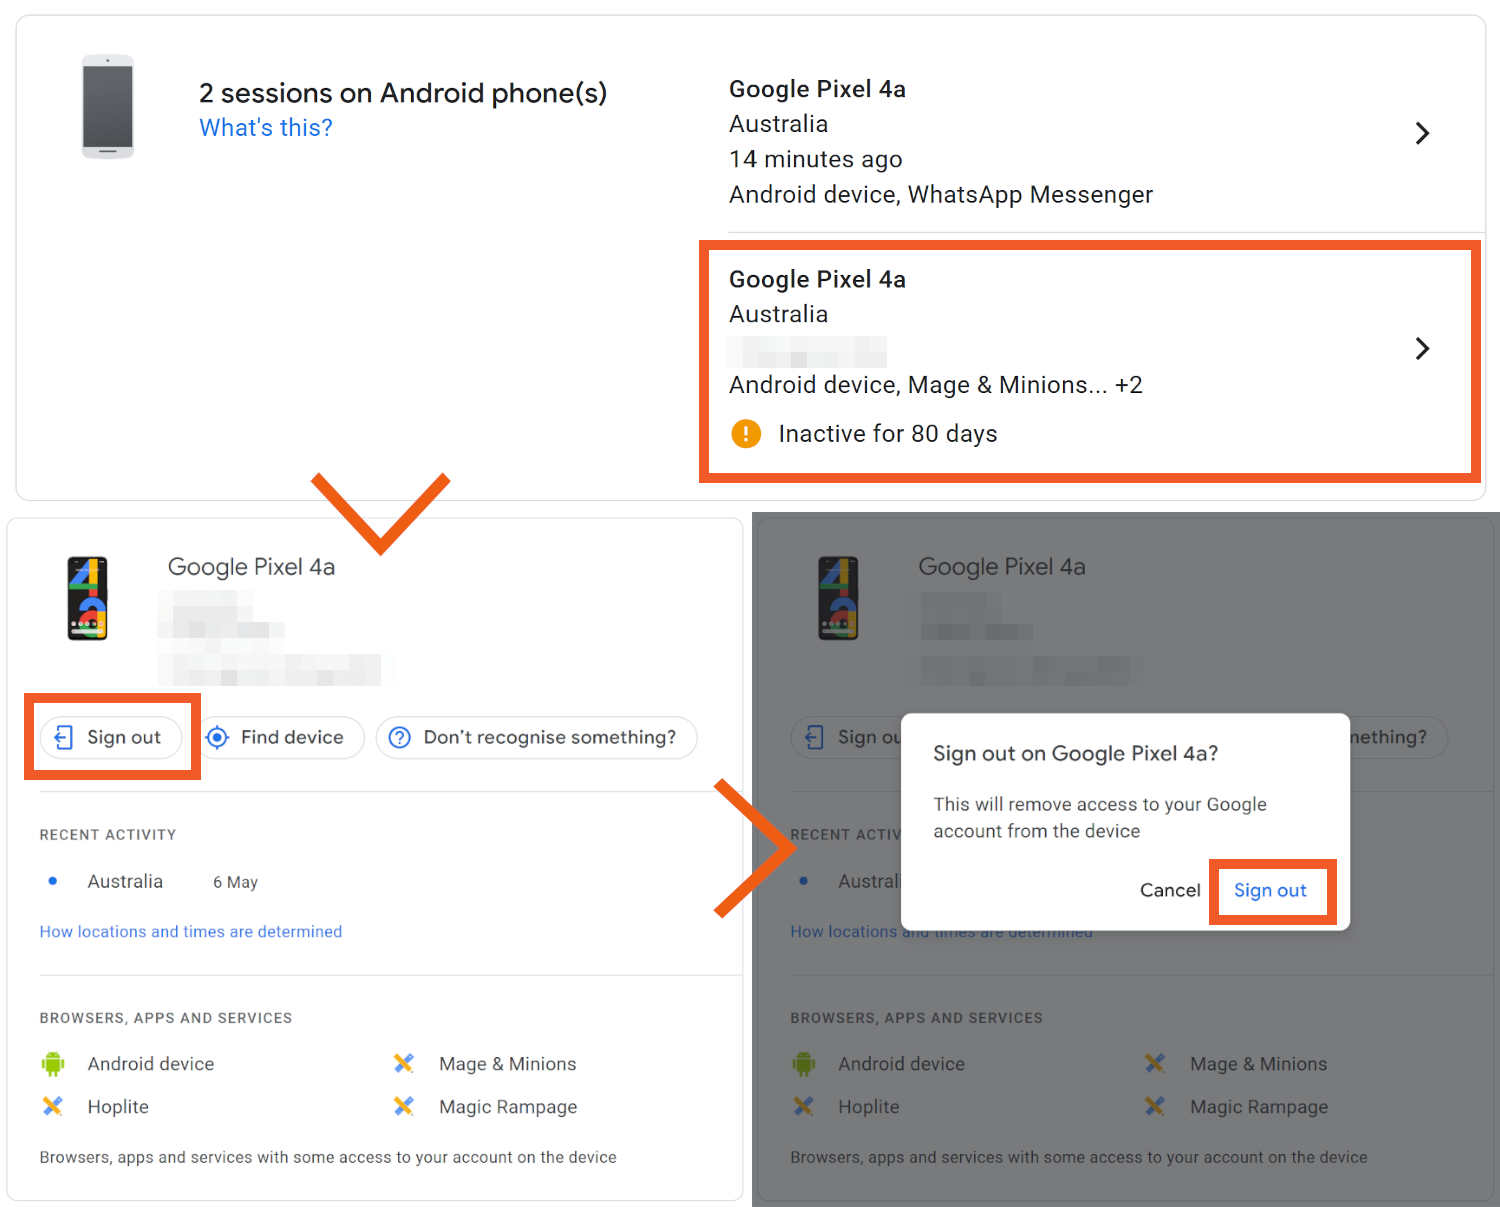Image resolution: width=1500 pixels, height=1207 pixels.
Task: Click the Find device button
Action: tap(282, 738)
